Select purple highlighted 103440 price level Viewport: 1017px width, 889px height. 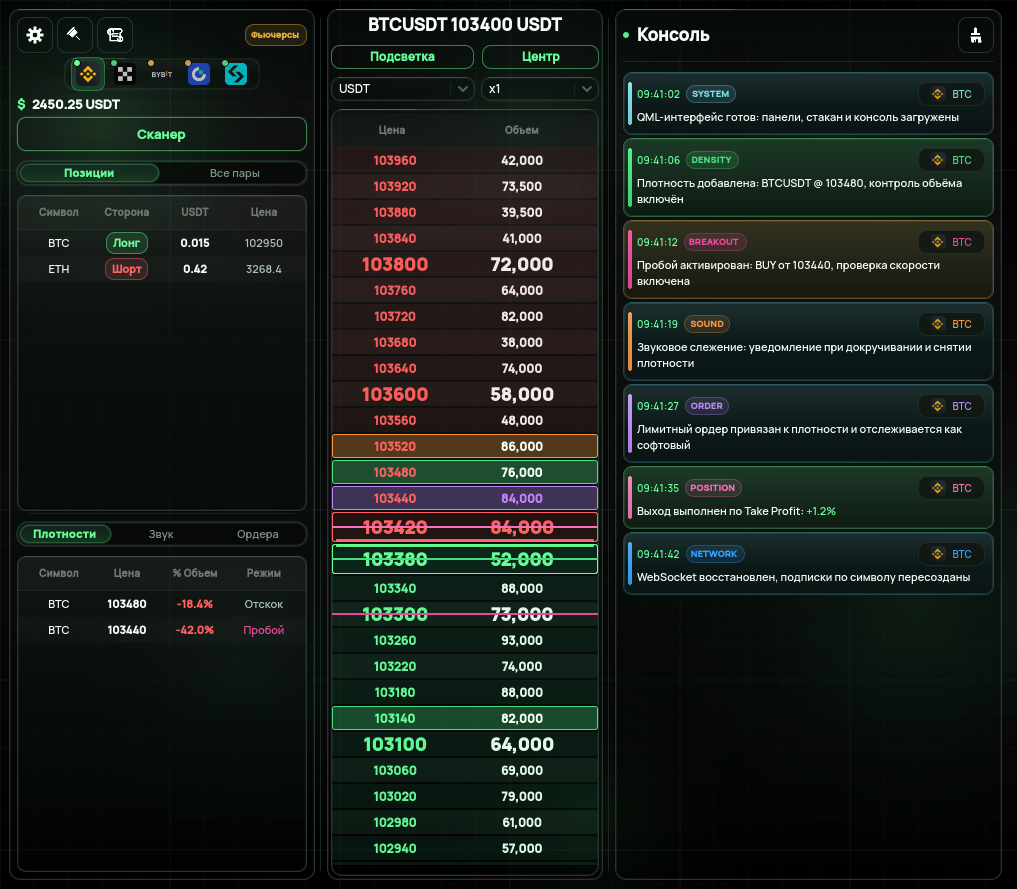[x=464, y=498]
